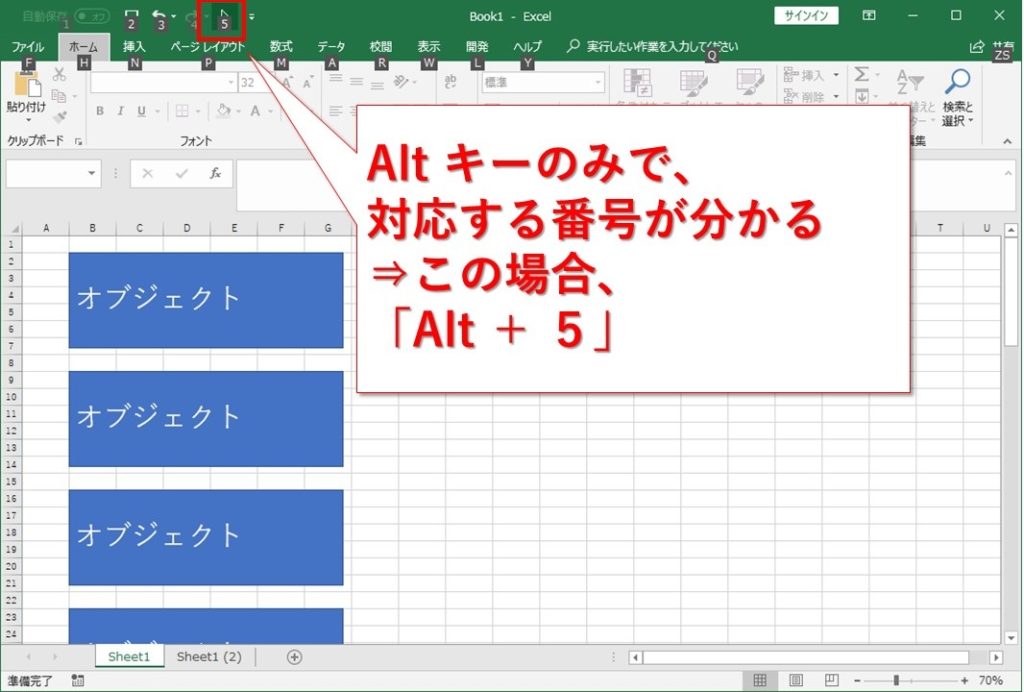Click the new sheet plus icon
The image size is (1024, 692).
(294, 657)
